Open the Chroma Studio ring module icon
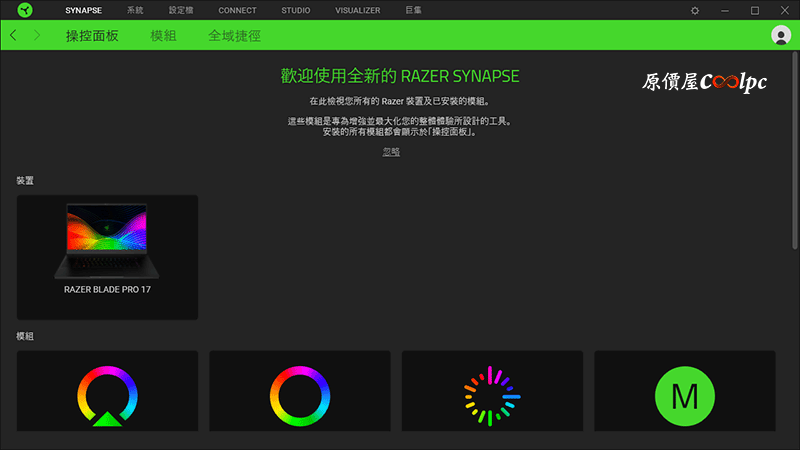 coord(300,396)
